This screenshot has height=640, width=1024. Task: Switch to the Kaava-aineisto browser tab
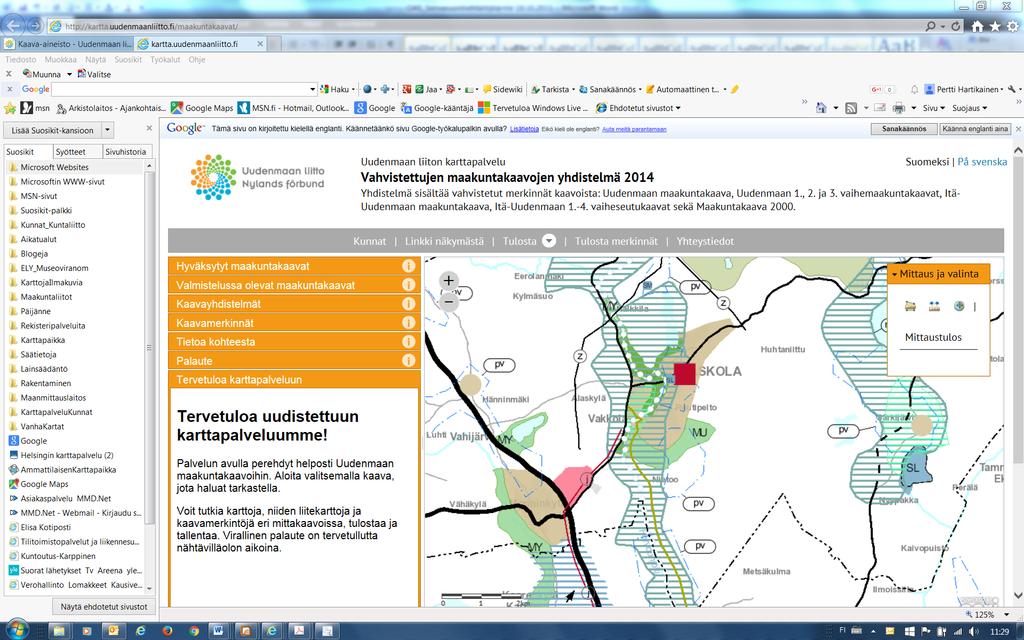68,44
